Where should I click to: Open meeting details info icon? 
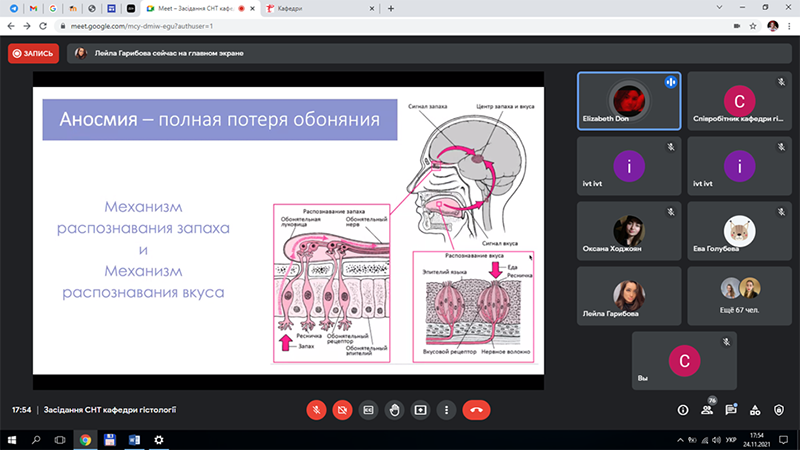tap(683, 410)
